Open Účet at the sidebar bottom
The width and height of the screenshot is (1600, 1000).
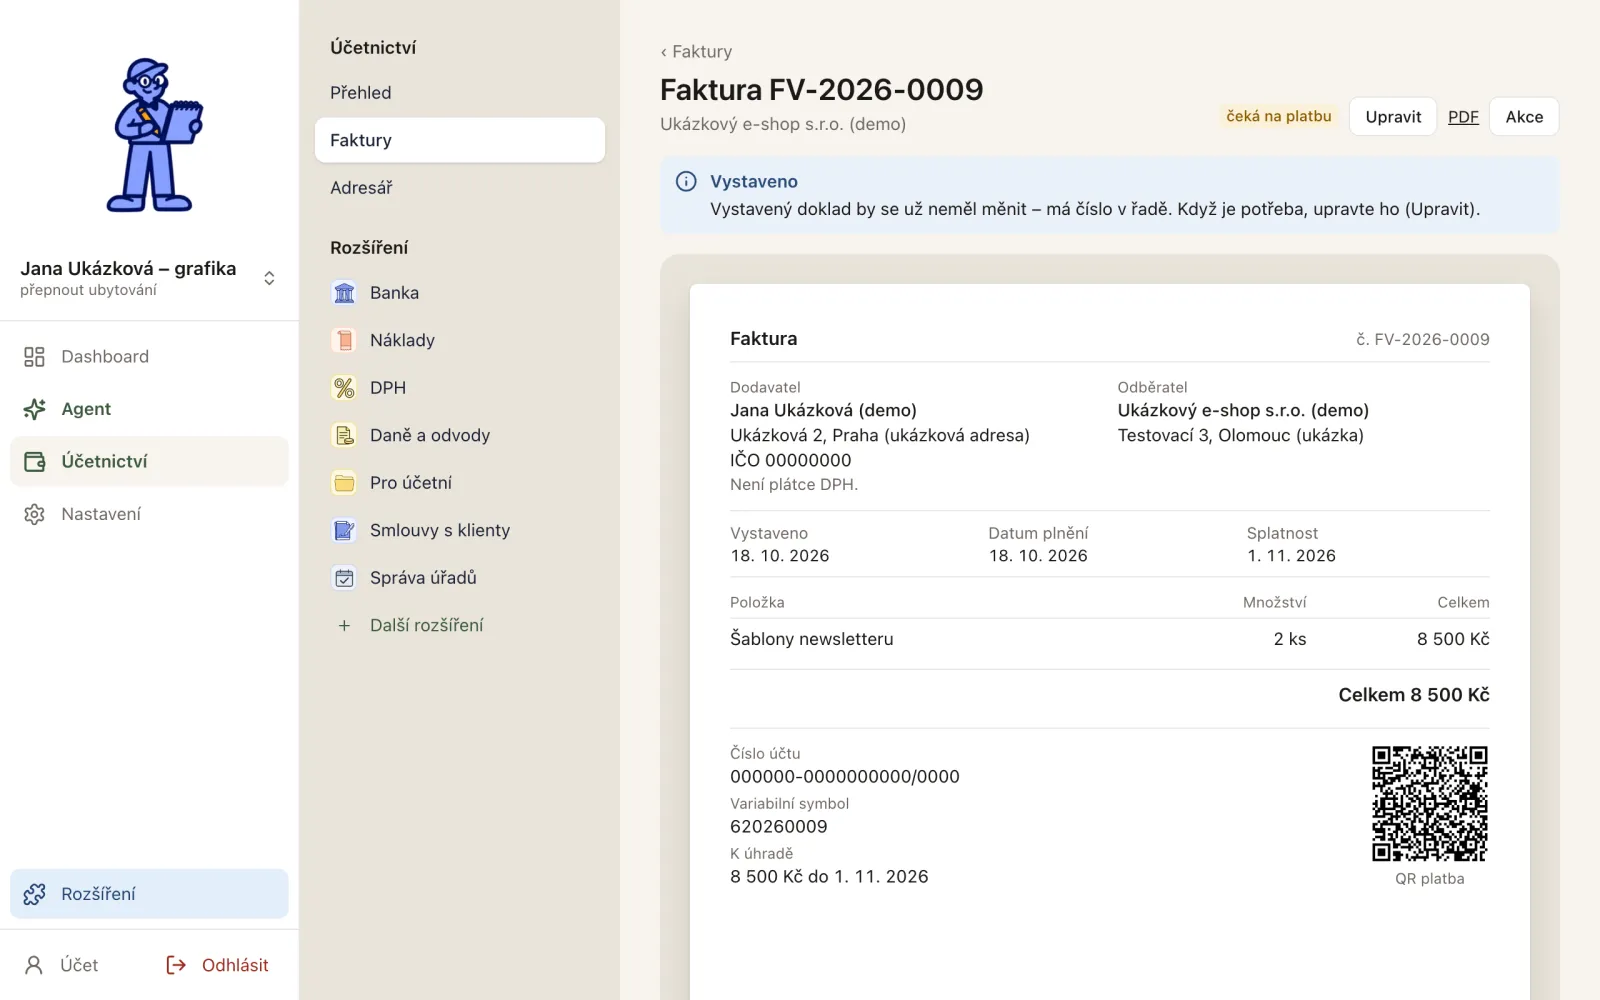pos(61,965)
